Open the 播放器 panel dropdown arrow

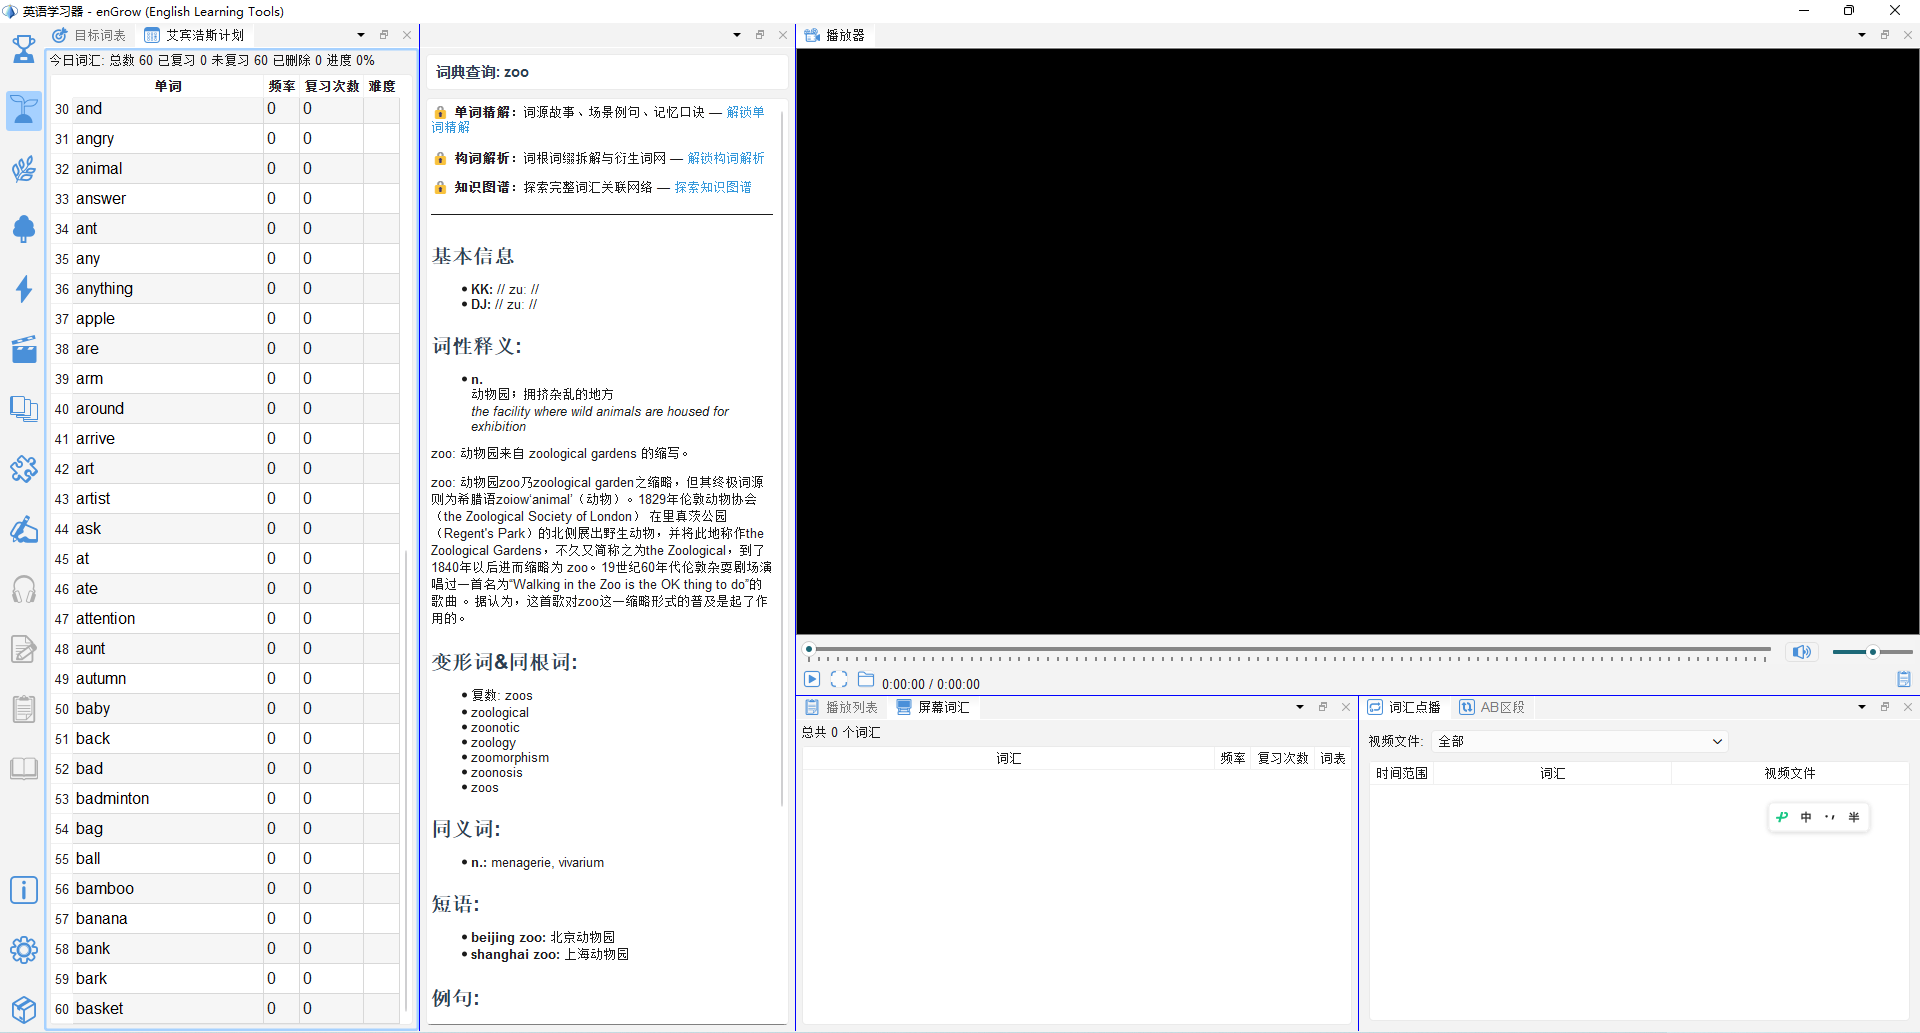click(1862, 35)
